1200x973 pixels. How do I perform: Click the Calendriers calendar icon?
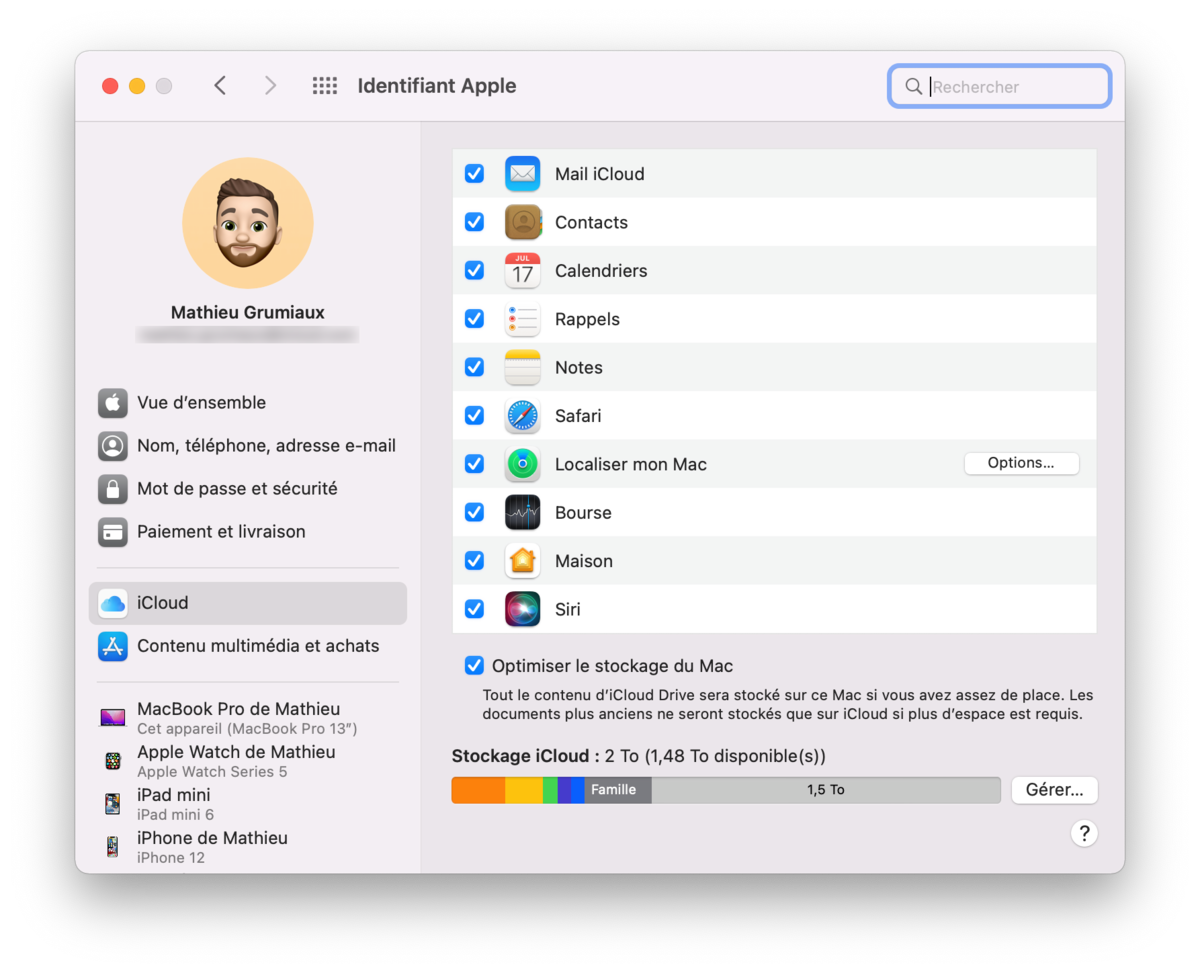click(522, 271)
